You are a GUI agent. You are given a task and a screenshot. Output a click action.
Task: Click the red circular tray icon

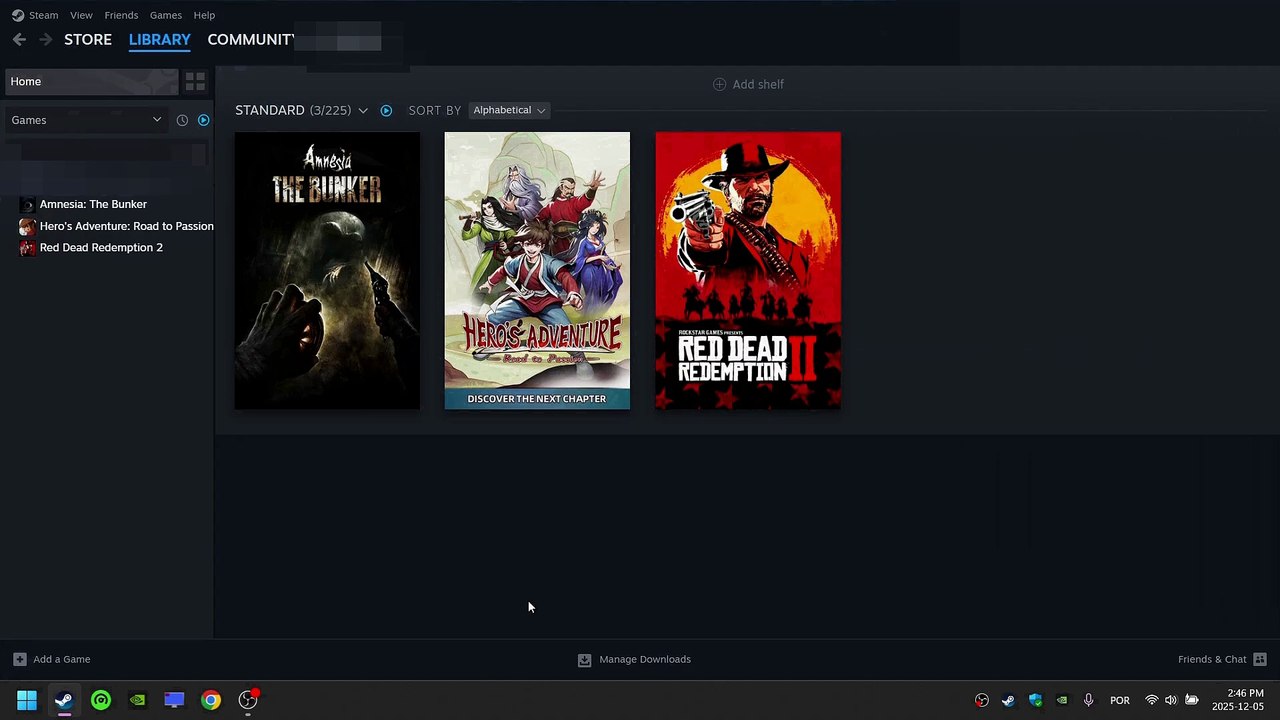(x=982, y=700)
